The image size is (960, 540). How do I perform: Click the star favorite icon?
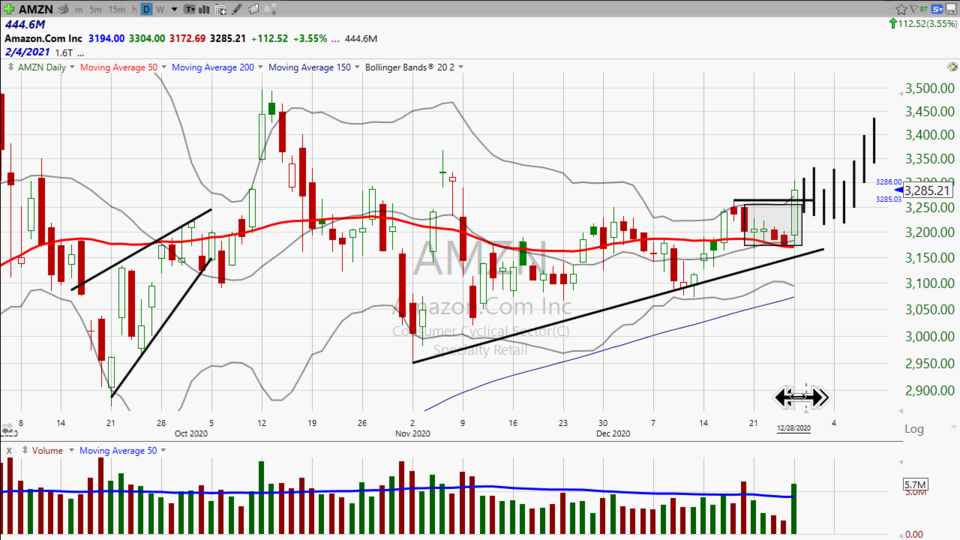pos(901,9)
